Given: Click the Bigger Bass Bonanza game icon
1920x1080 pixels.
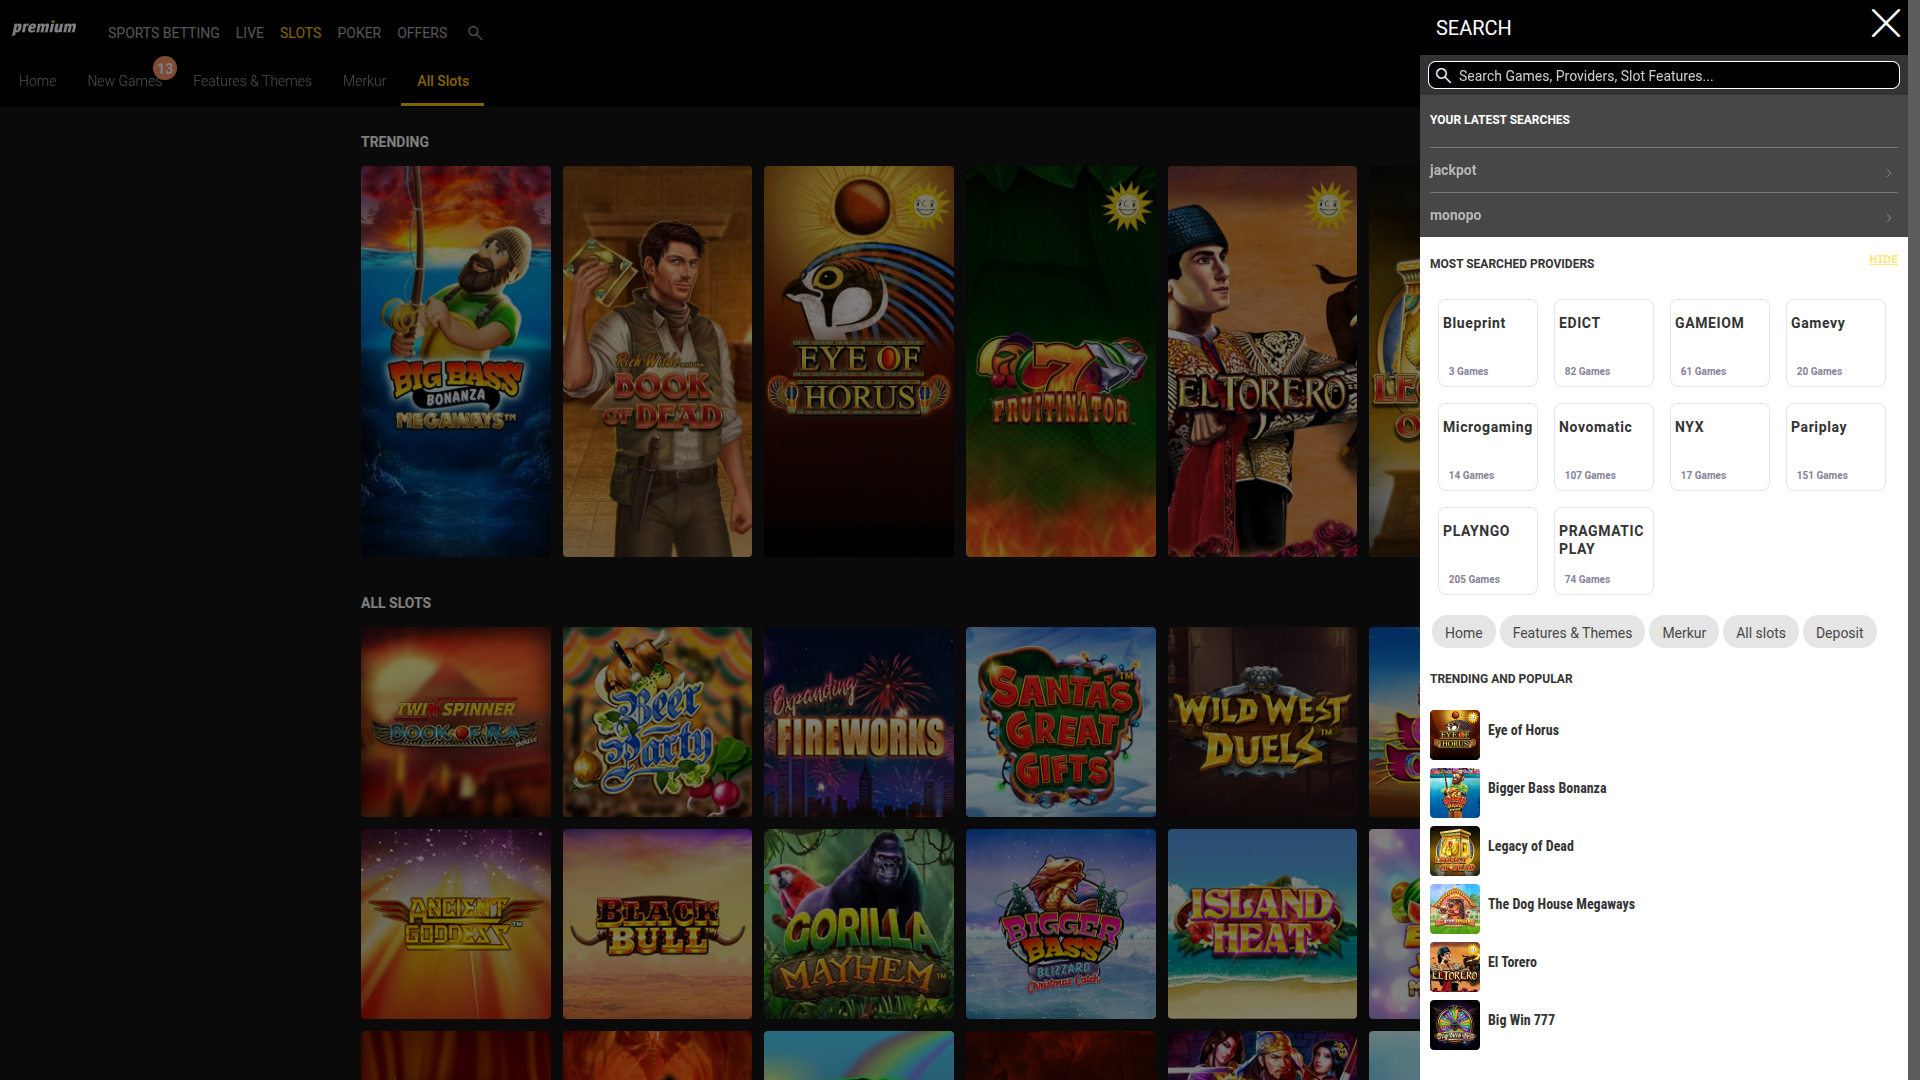Looking at the screenshot, I should pyautogui.click(x=1455, y=793).
